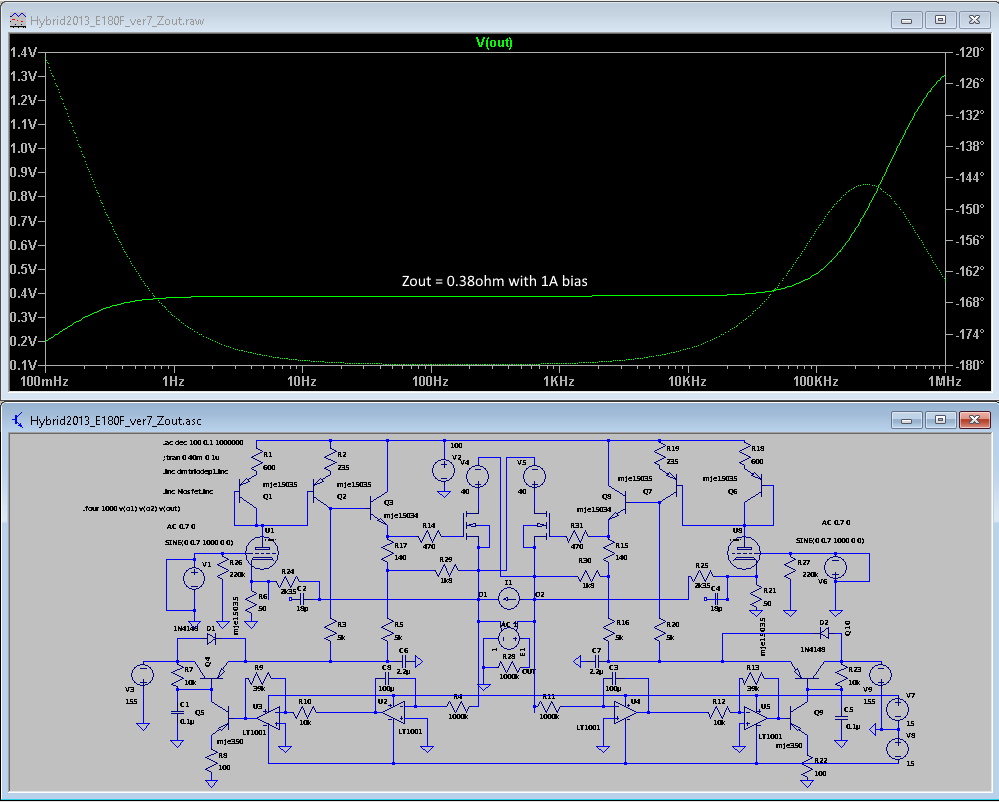999x802 pixels.
Task: Select the D1 1N4148 diode symbol
Action: [210, 638]
